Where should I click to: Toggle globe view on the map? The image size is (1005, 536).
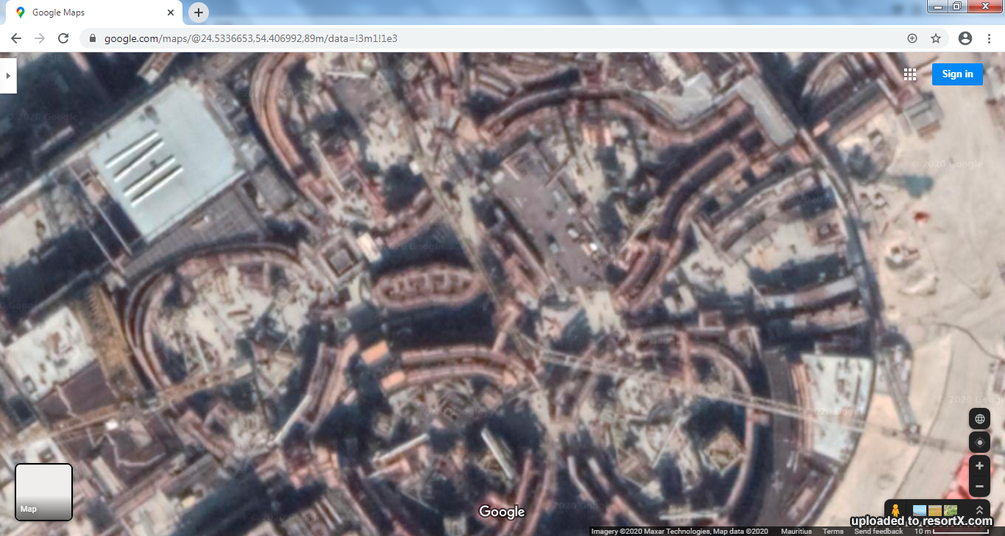(979, 419)
